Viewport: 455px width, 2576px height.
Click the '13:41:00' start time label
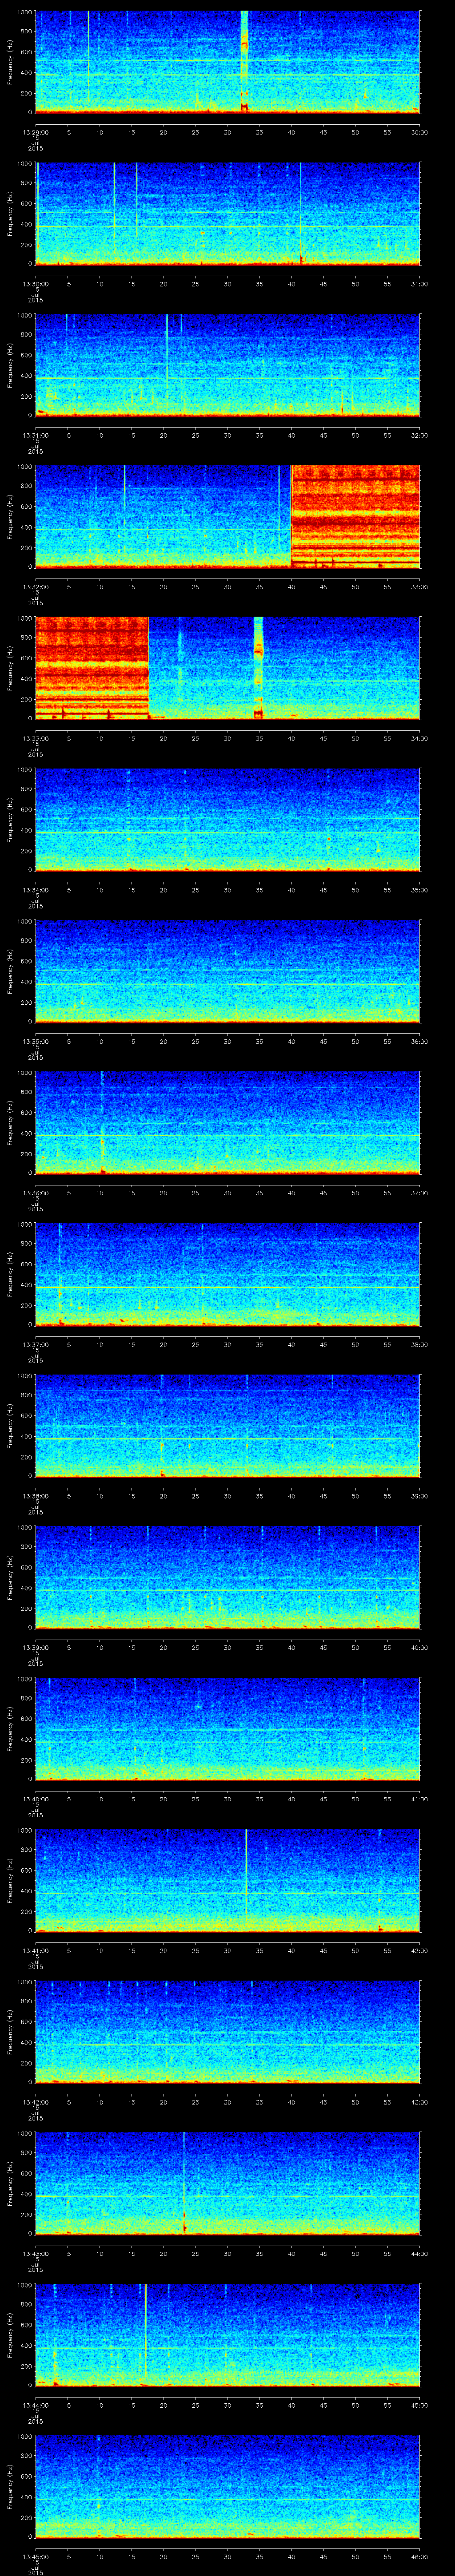pos(35,1950)
